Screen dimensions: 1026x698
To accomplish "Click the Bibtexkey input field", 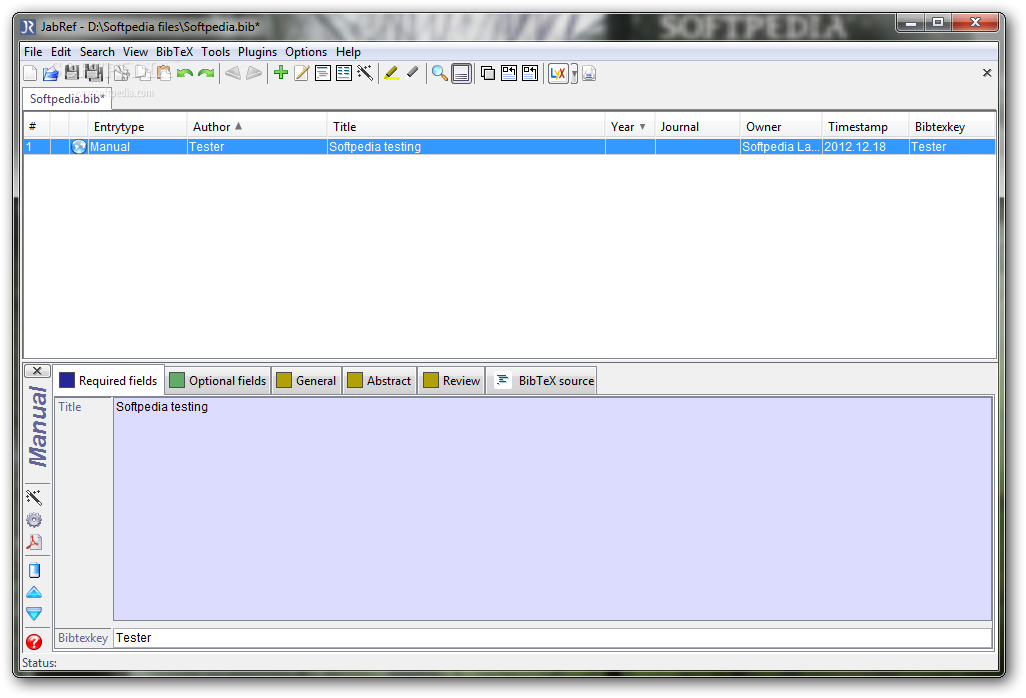I will (x=552, y=638).
